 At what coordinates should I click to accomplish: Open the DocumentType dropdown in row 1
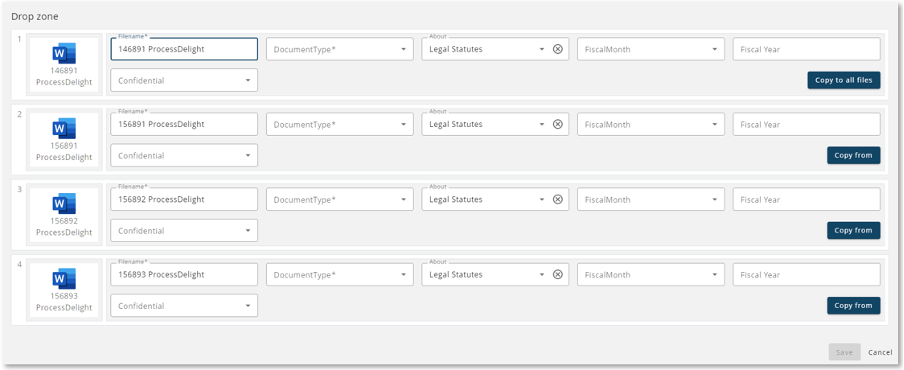pos(340,49)
